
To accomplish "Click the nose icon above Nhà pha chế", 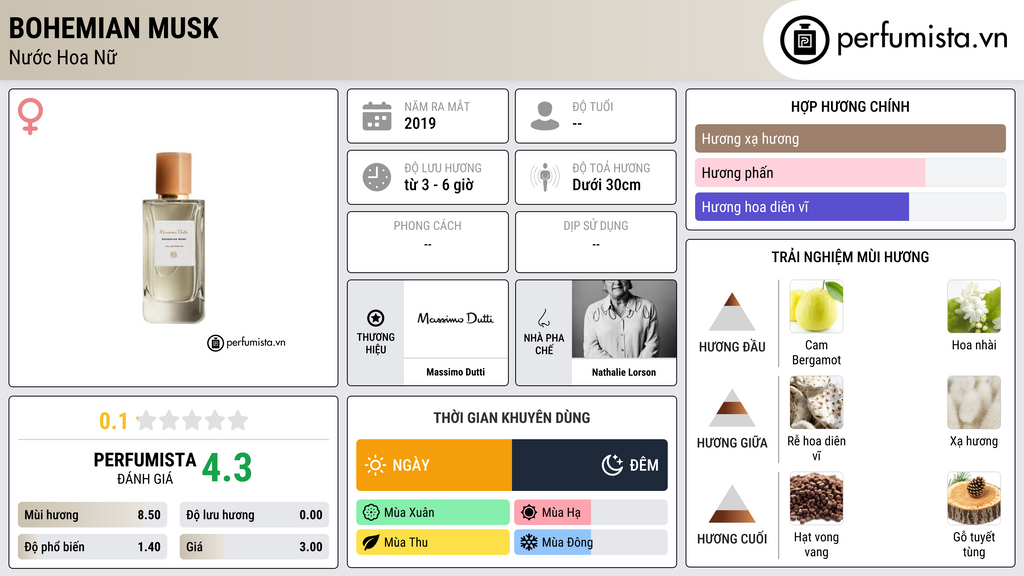I will 543,318.
